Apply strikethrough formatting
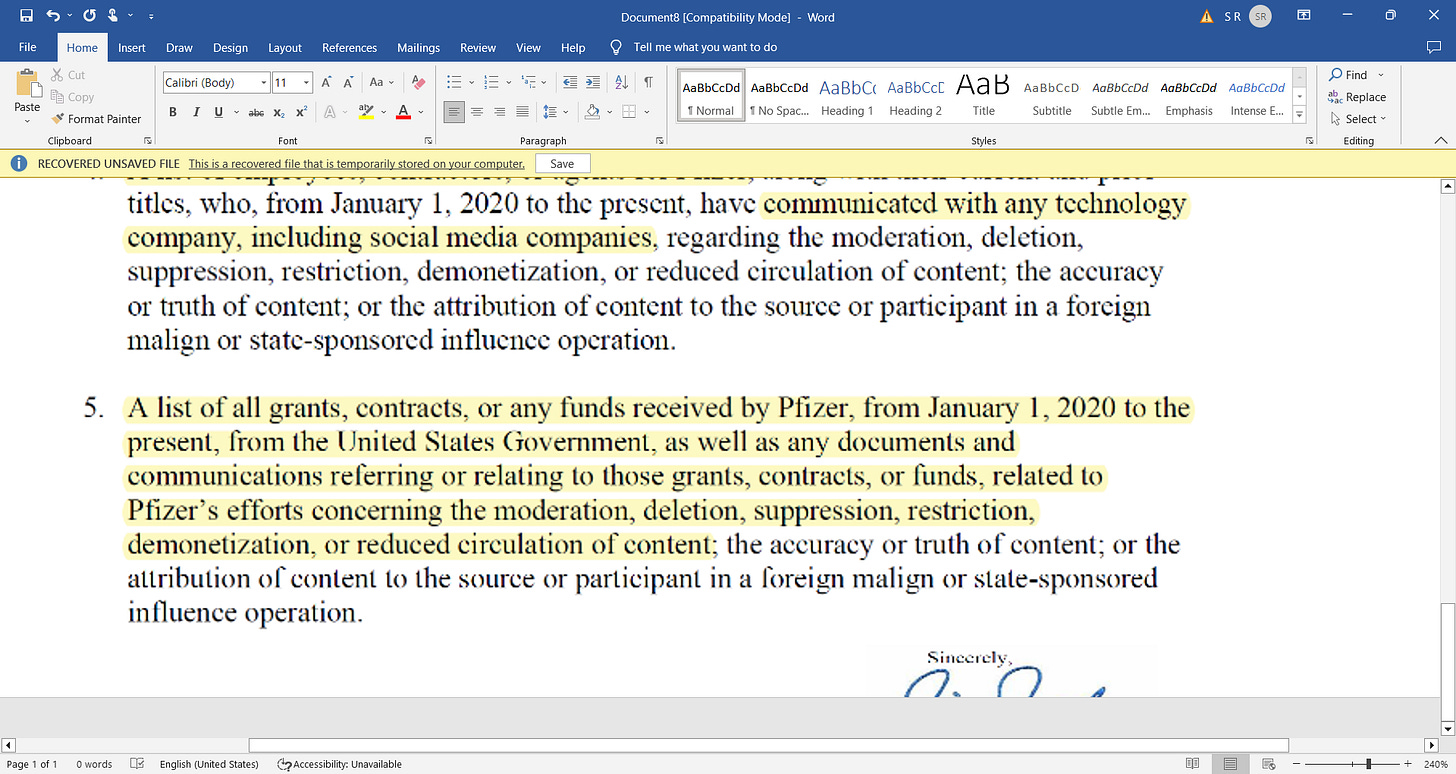This screenshot has width=1456, height=774. pyautogui.click(x=256, y=112)
